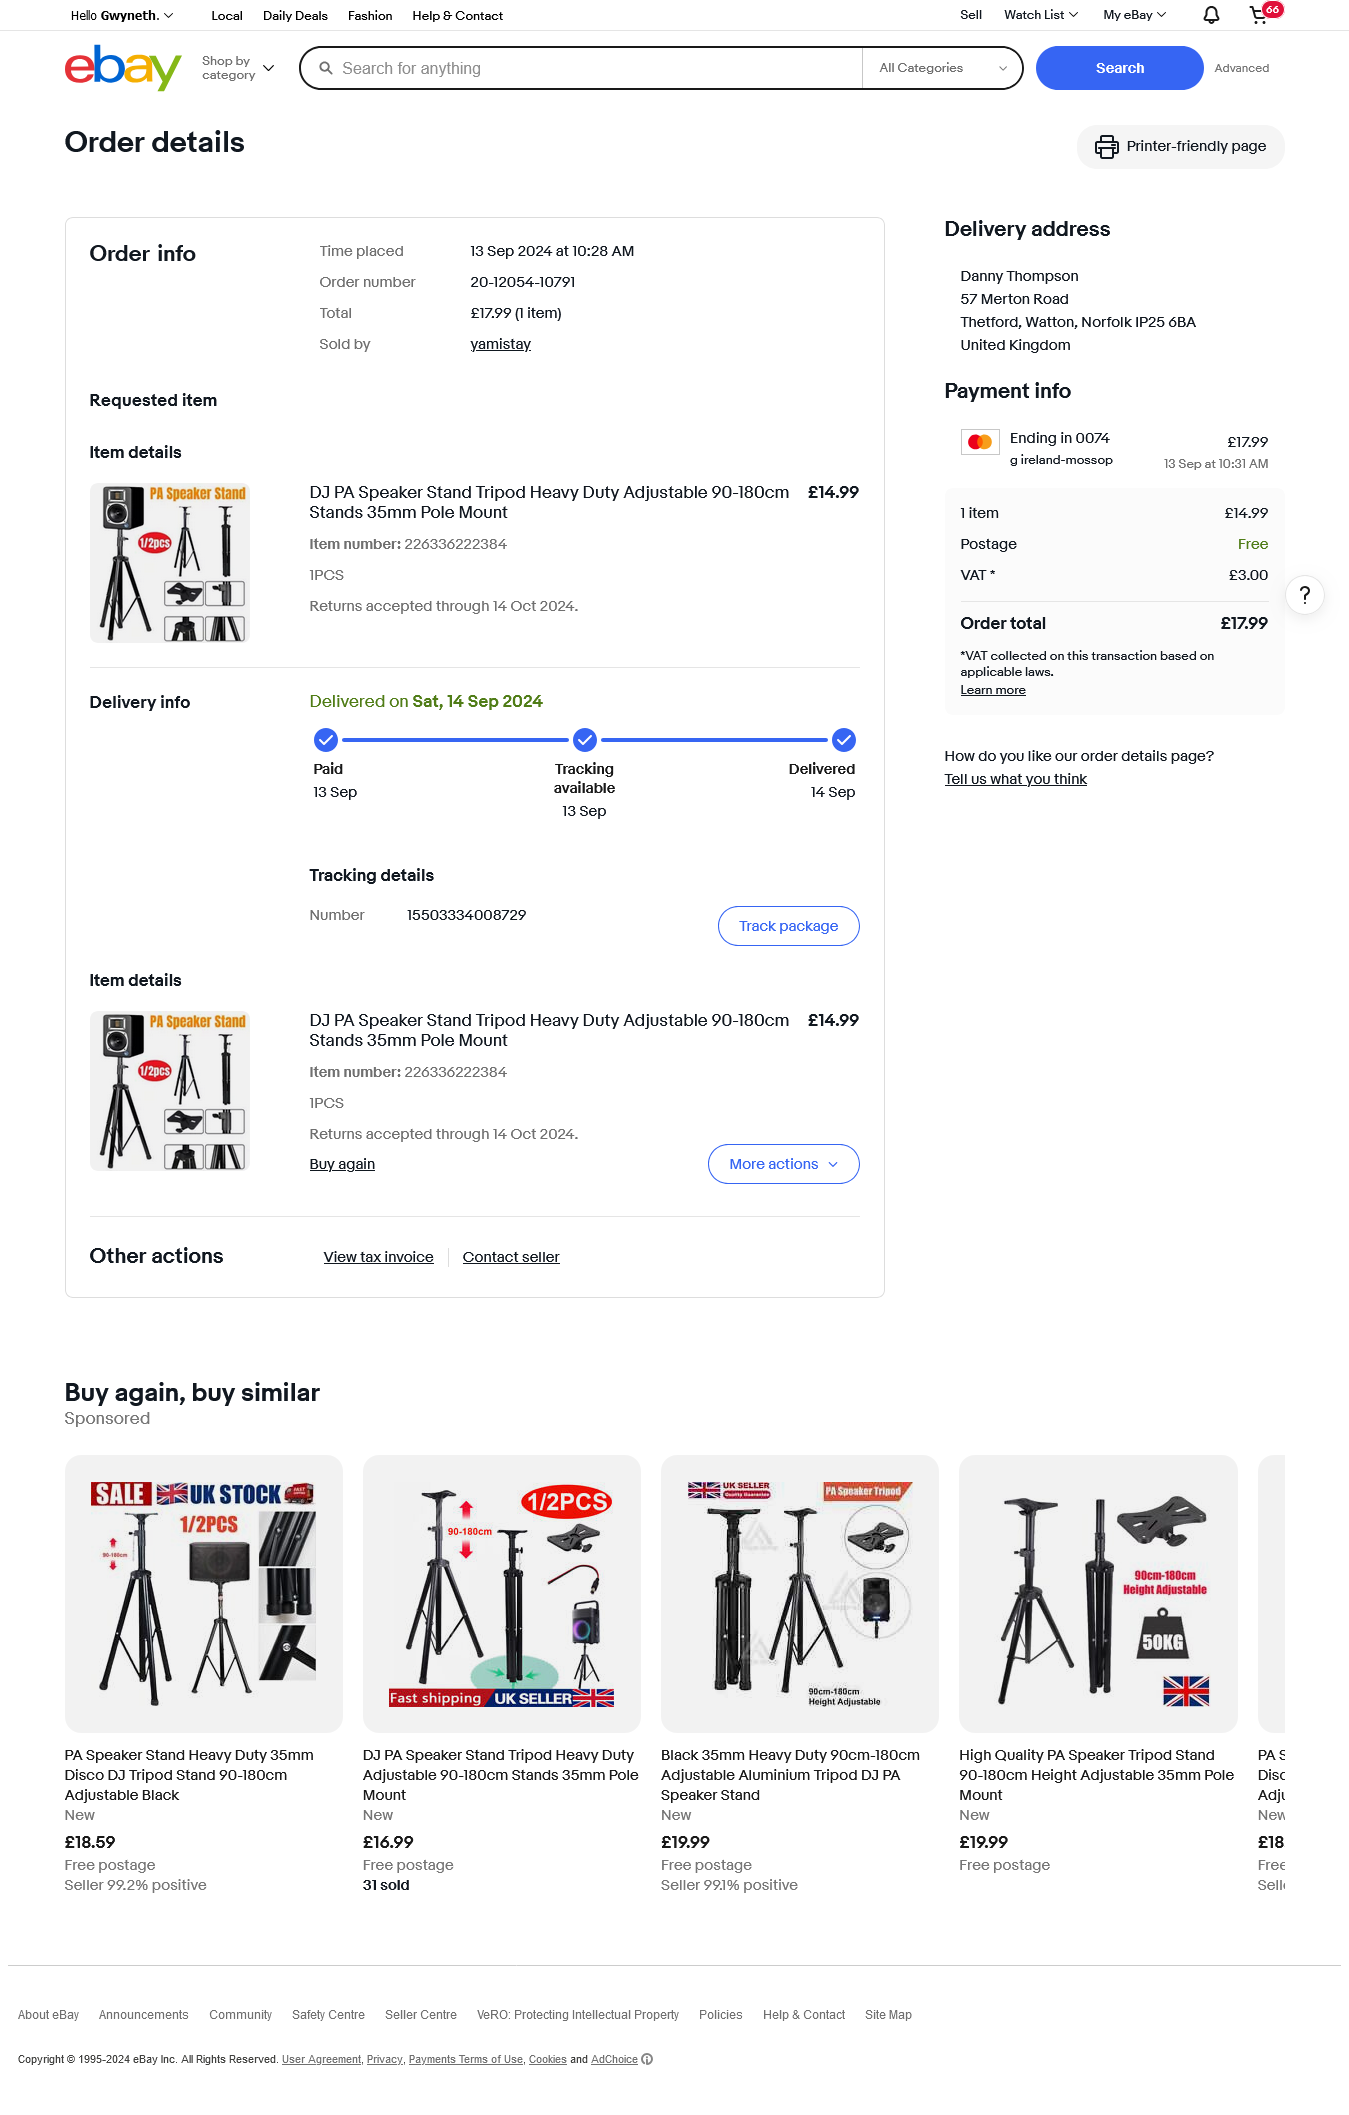This screenshot has height=2115, width=1349.
Task: Click the Track package button
Action: [788, 926]
